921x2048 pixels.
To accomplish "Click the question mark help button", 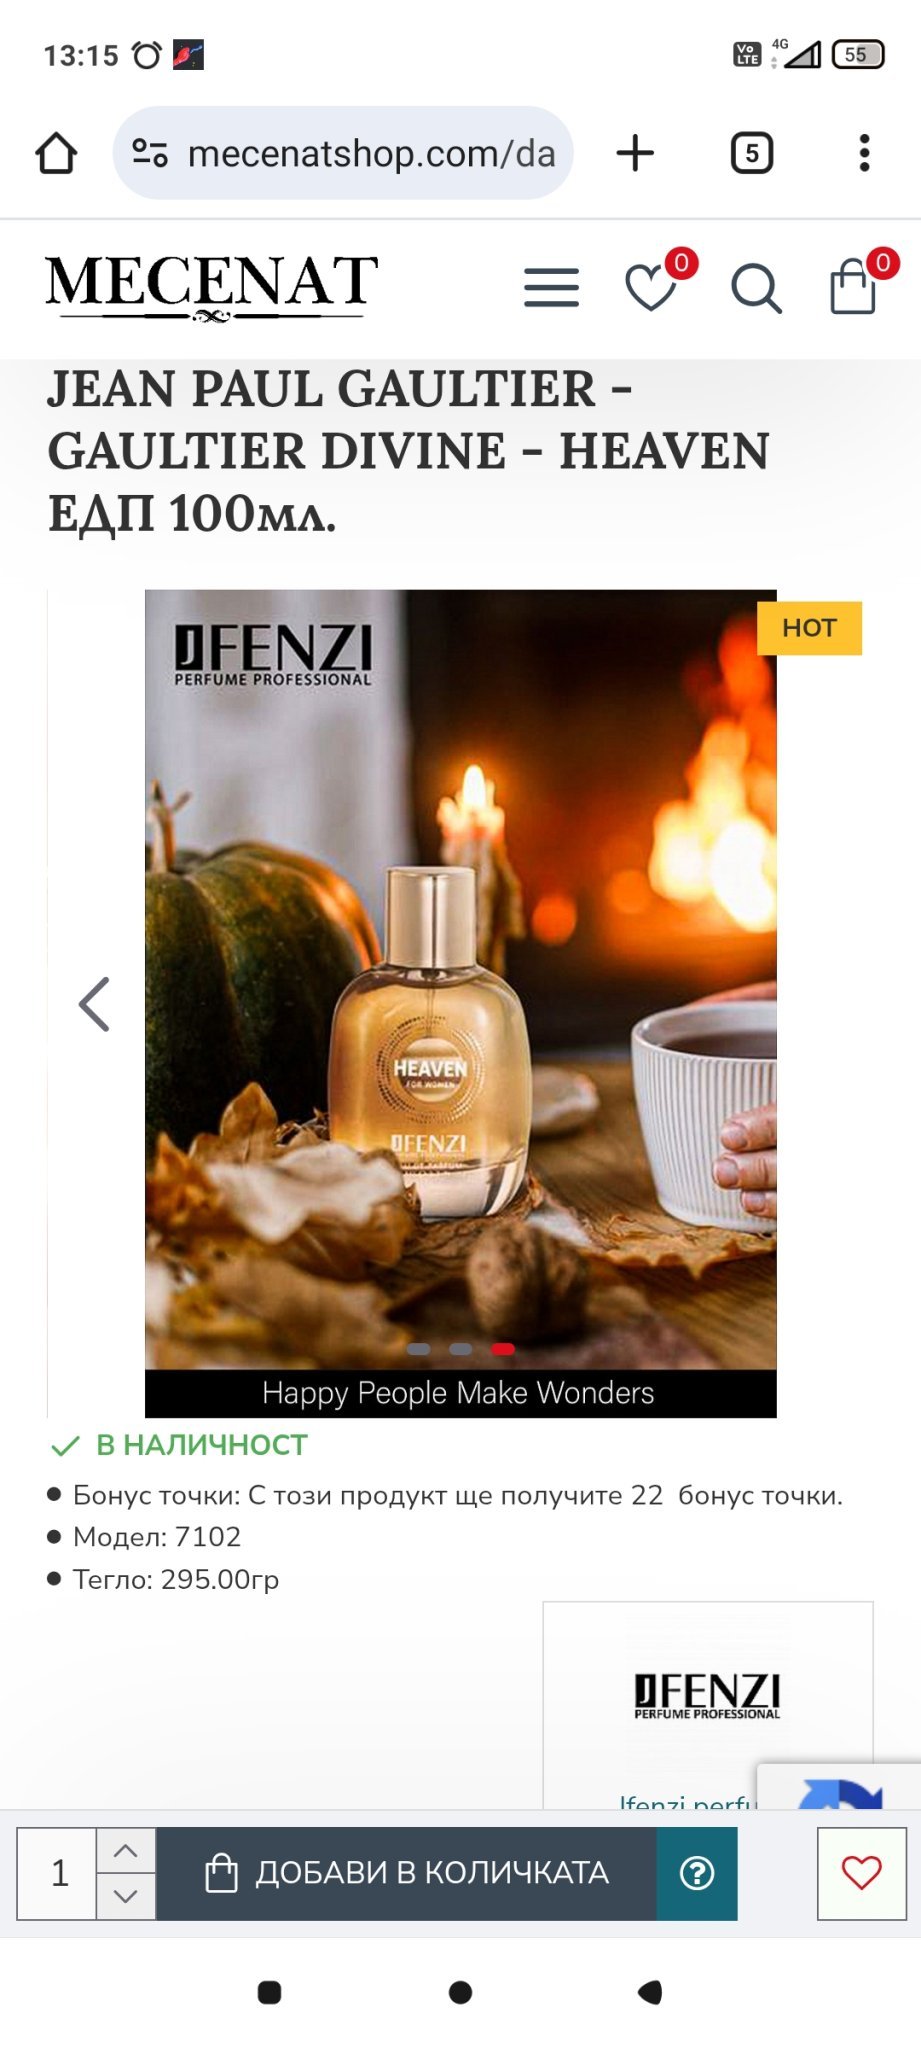I will [697, 1873].
